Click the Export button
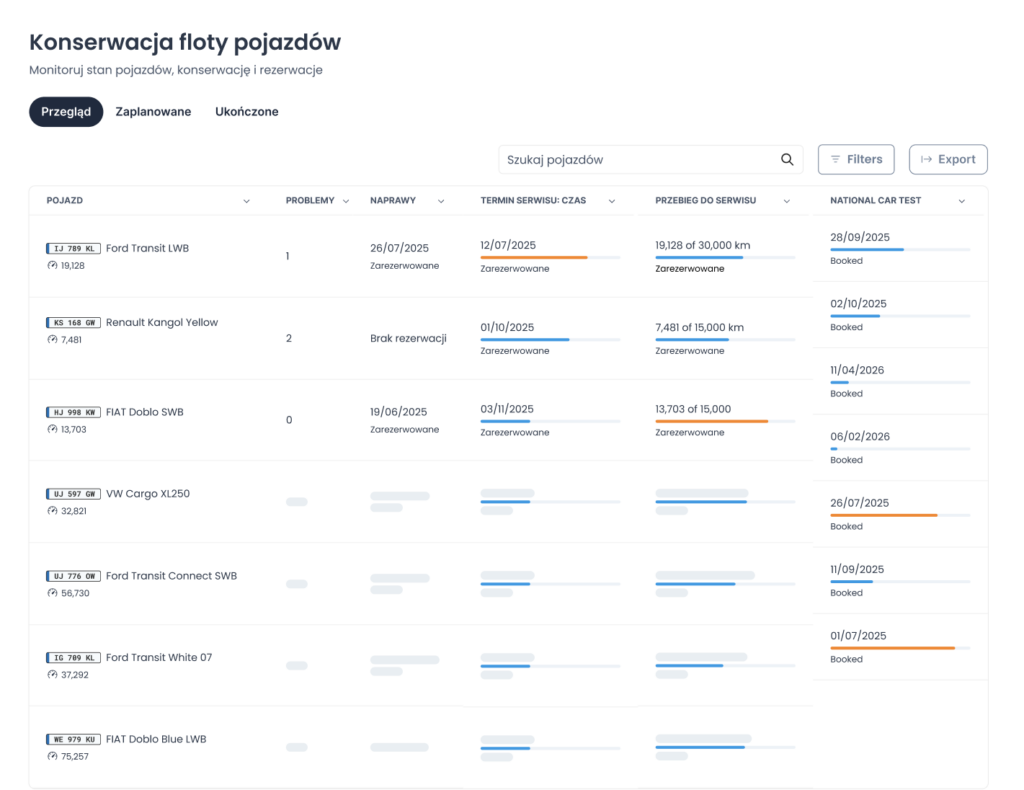 (x=948, y=159)
